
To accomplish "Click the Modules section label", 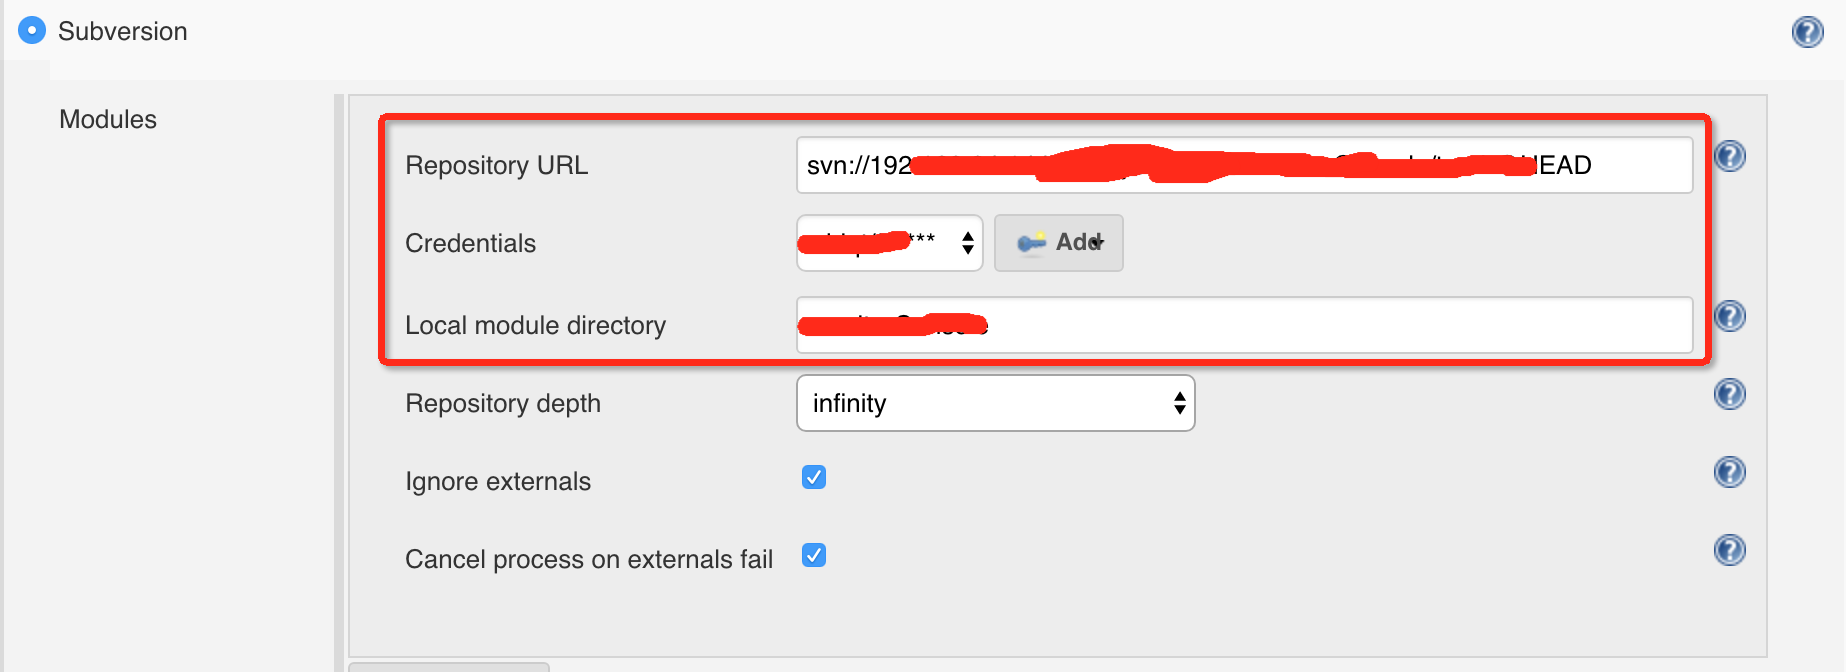I will (108, 119).
